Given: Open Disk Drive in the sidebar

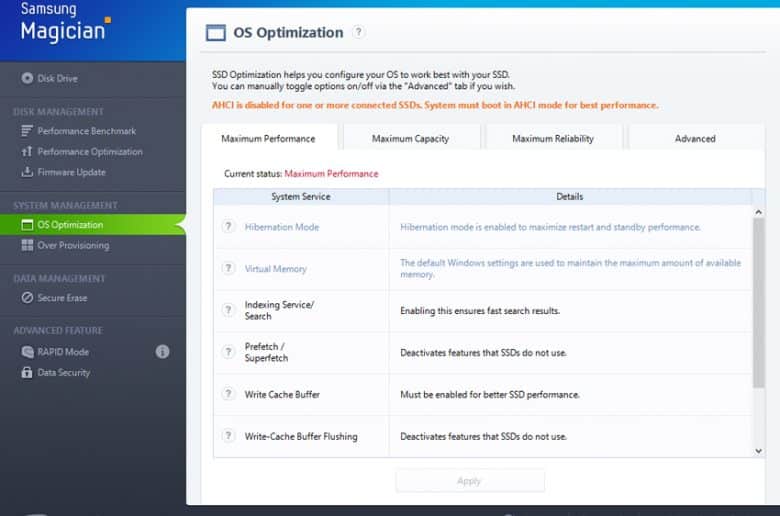Looking at the screenshot, I should [x=57, y=78].
